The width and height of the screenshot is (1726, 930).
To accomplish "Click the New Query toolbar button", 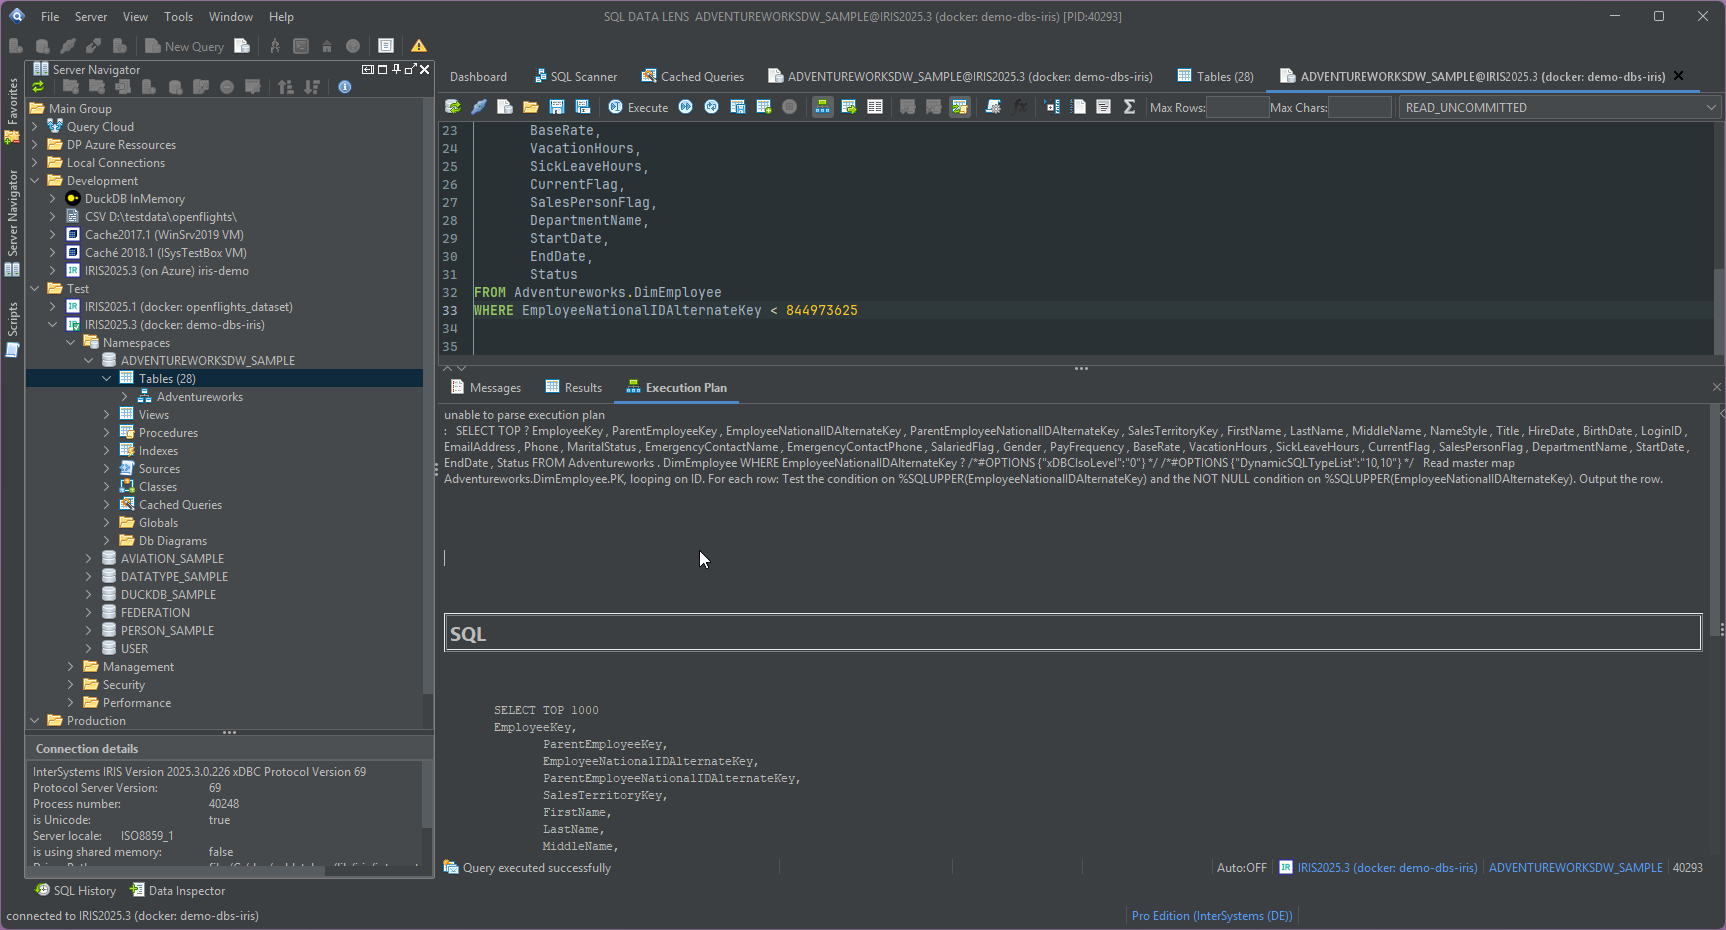I will coord(184,46).
